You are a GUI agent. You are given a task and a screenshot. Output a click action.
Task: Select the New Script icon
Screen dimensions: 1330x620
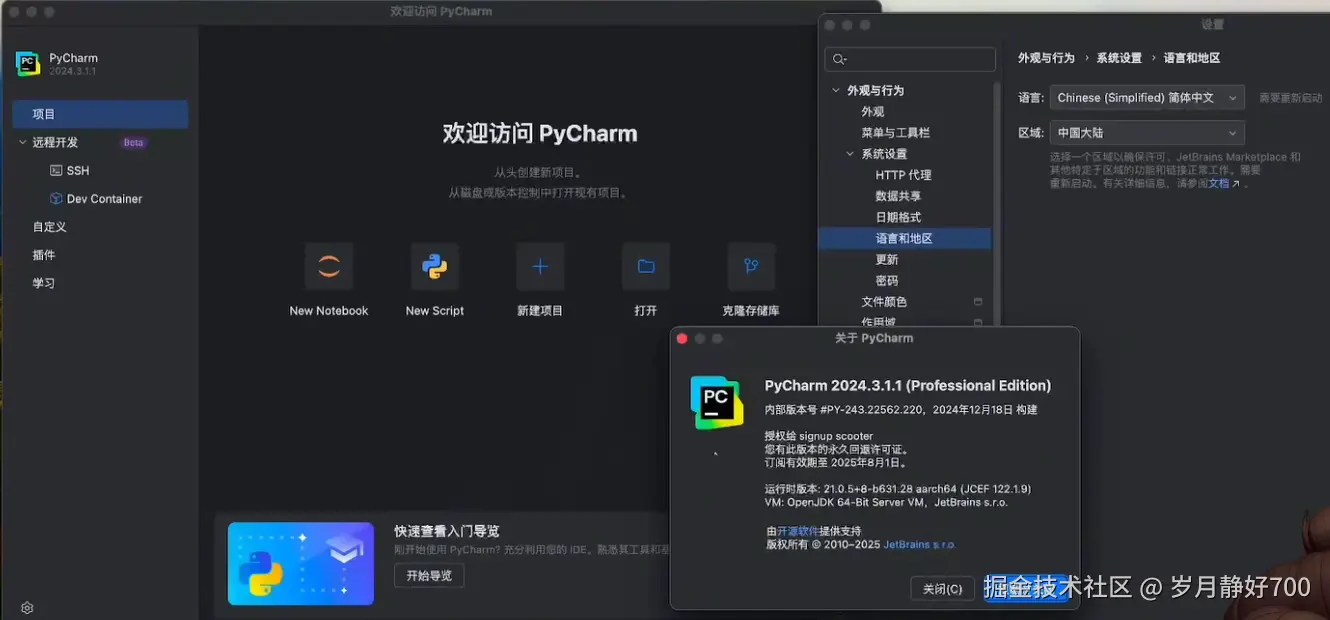[x=434, y=266]
